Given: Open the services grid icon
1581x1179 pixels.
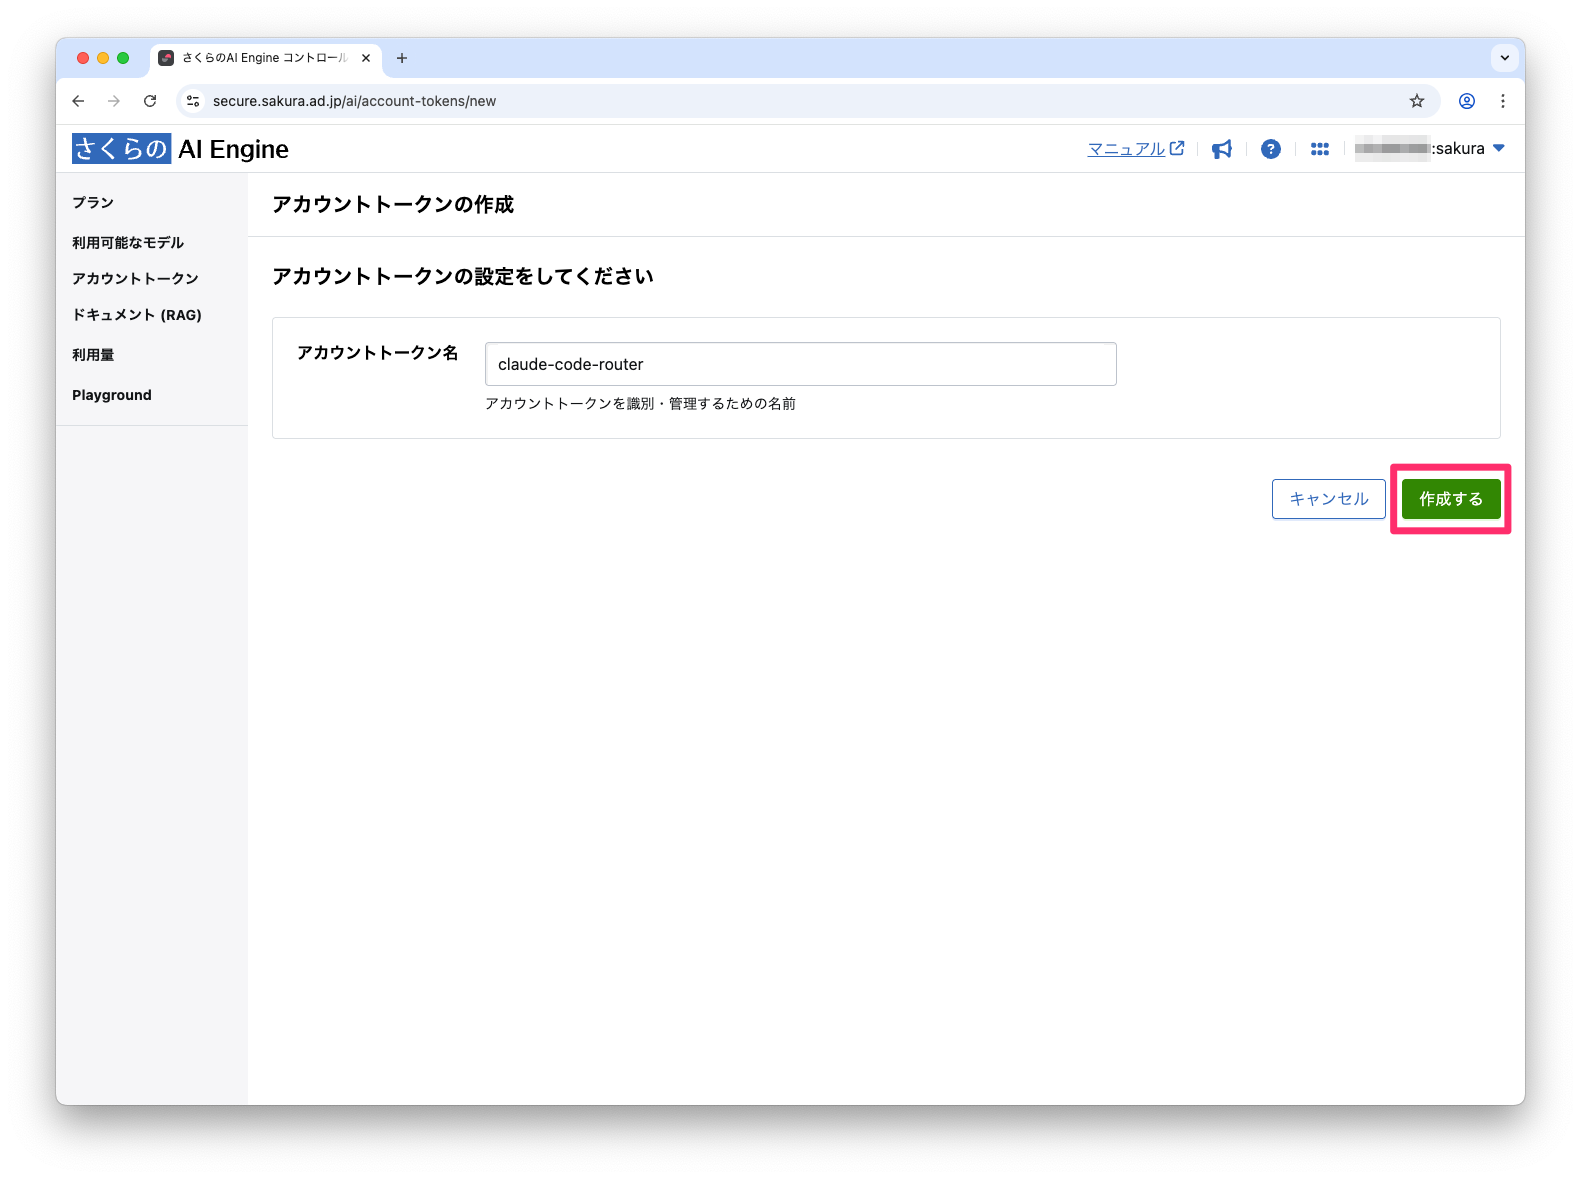Looking at the screenshot, I should pyautogui.click(x=1319, y=149).
